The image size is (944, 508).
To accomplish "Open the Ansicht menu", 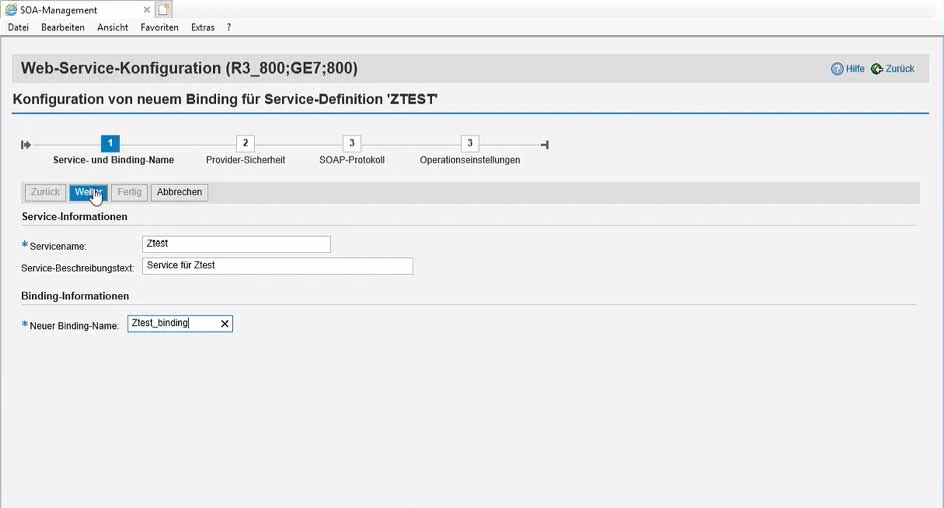I will coord(112,27).
